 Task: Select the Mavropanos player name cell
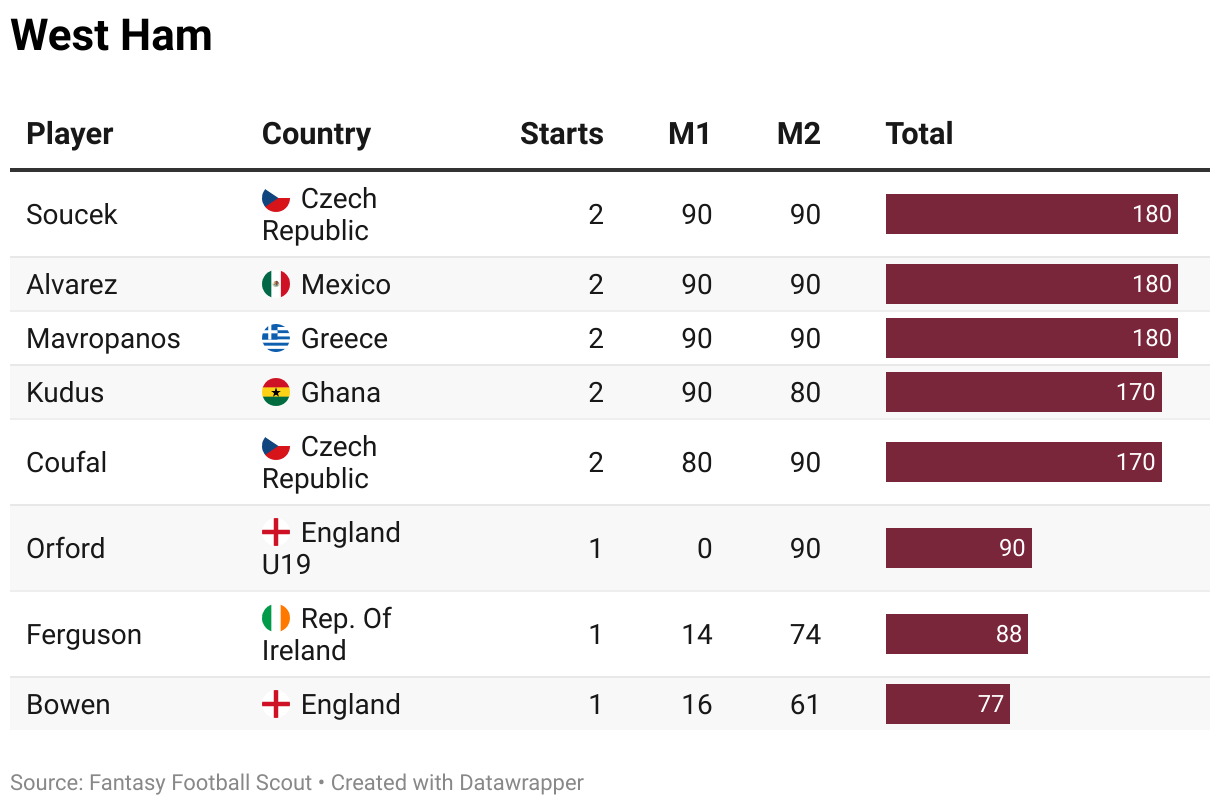point(103,339)
